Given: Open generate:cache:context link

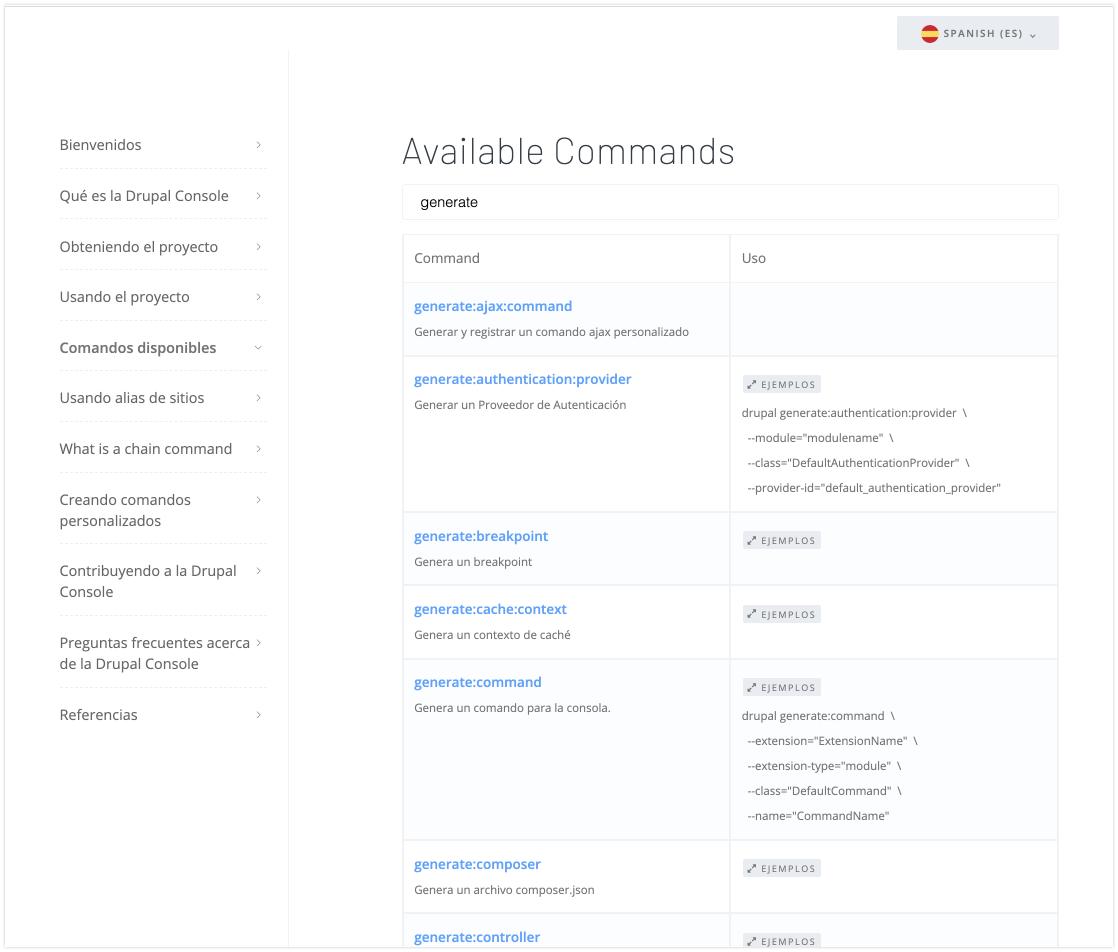Looking at the screenshot, I should click(x=491, y=609).
